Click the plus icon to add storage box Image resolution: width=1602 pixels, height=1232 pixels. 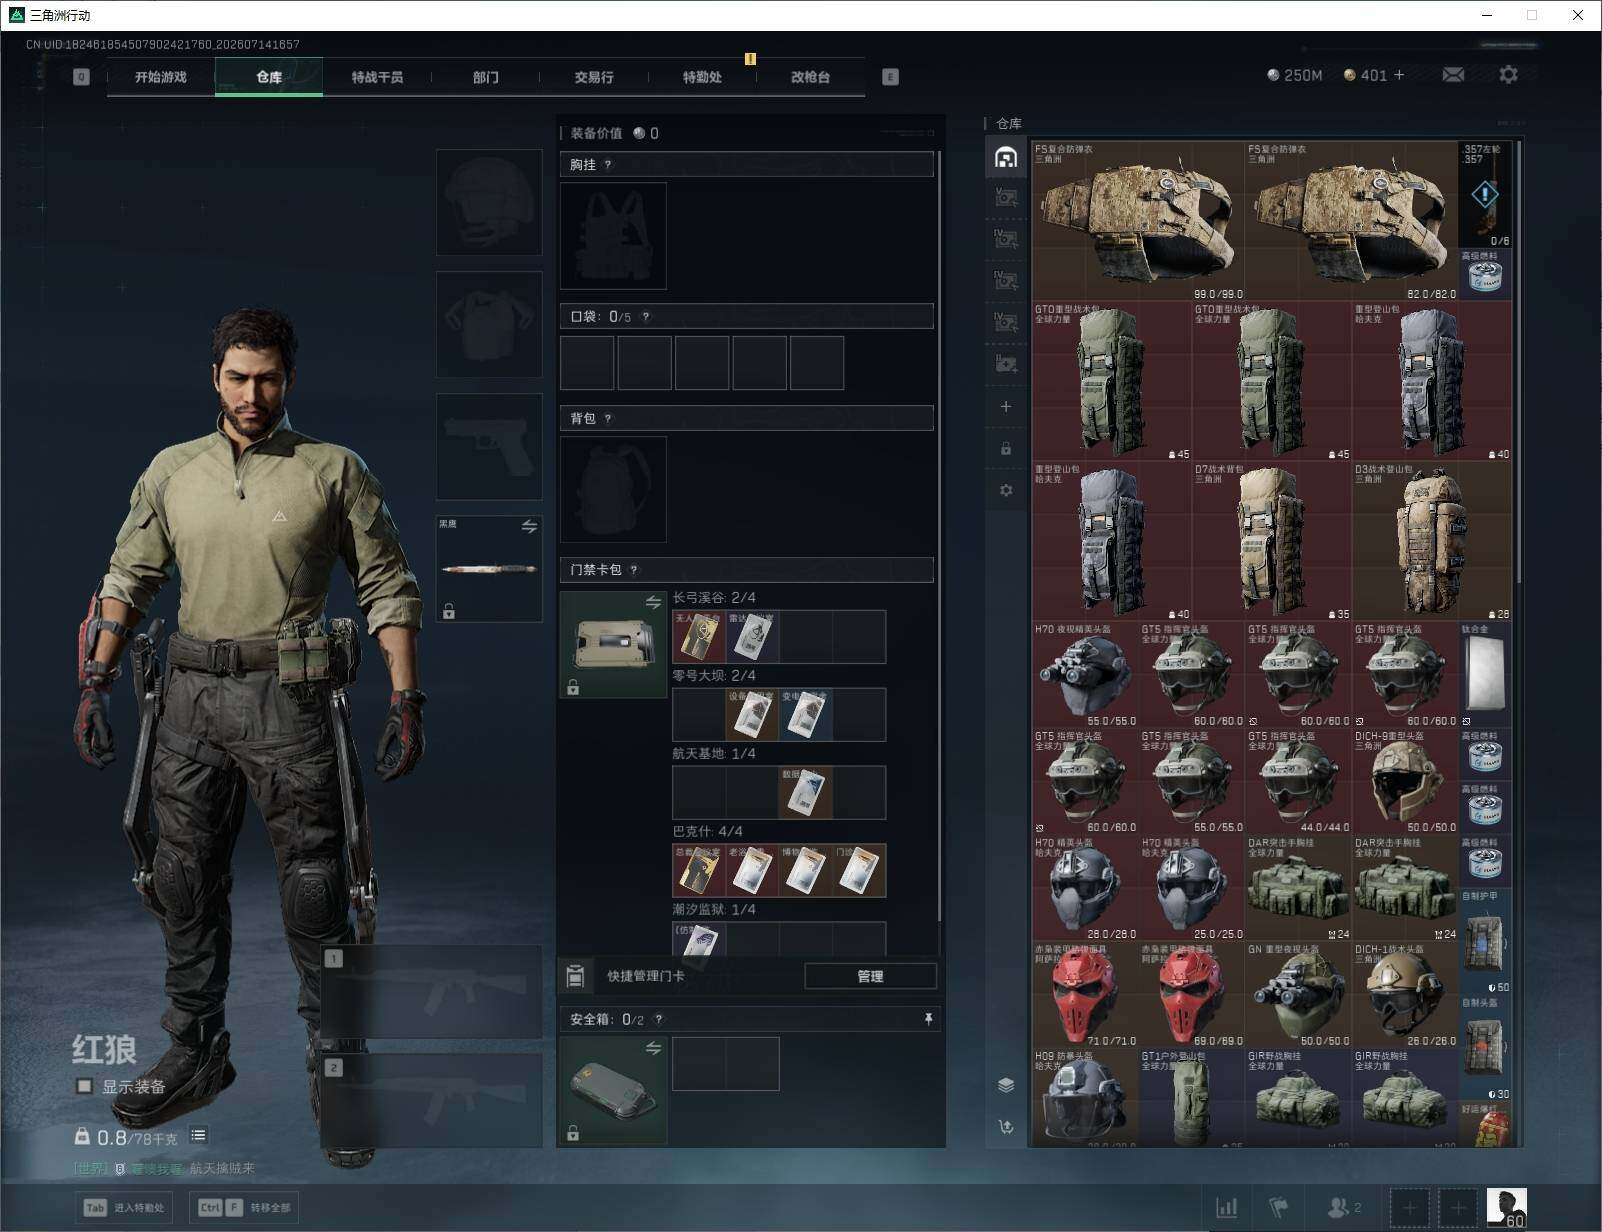point(1006,407)
